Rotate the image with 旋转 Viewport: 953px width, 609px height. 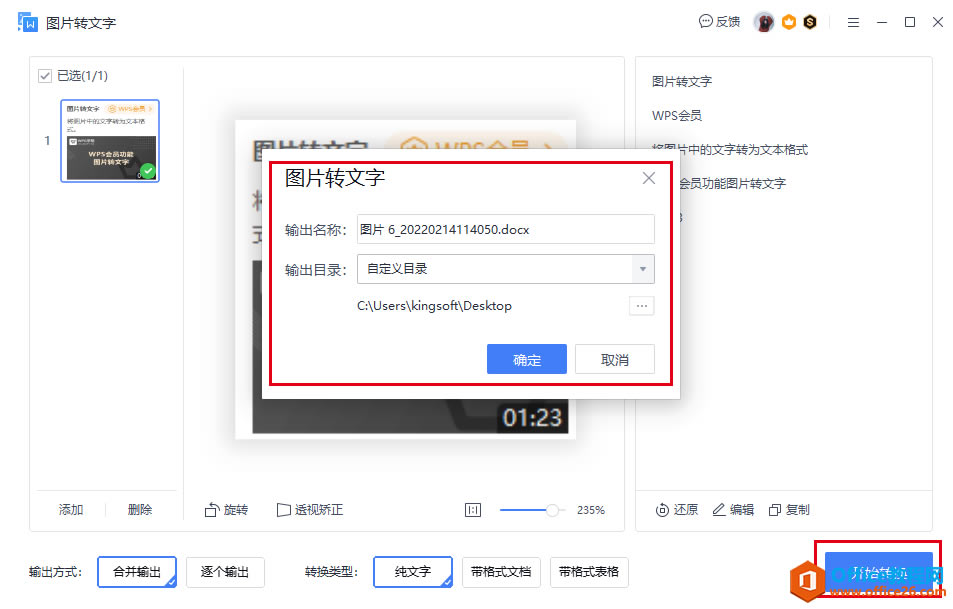point(226,510)
